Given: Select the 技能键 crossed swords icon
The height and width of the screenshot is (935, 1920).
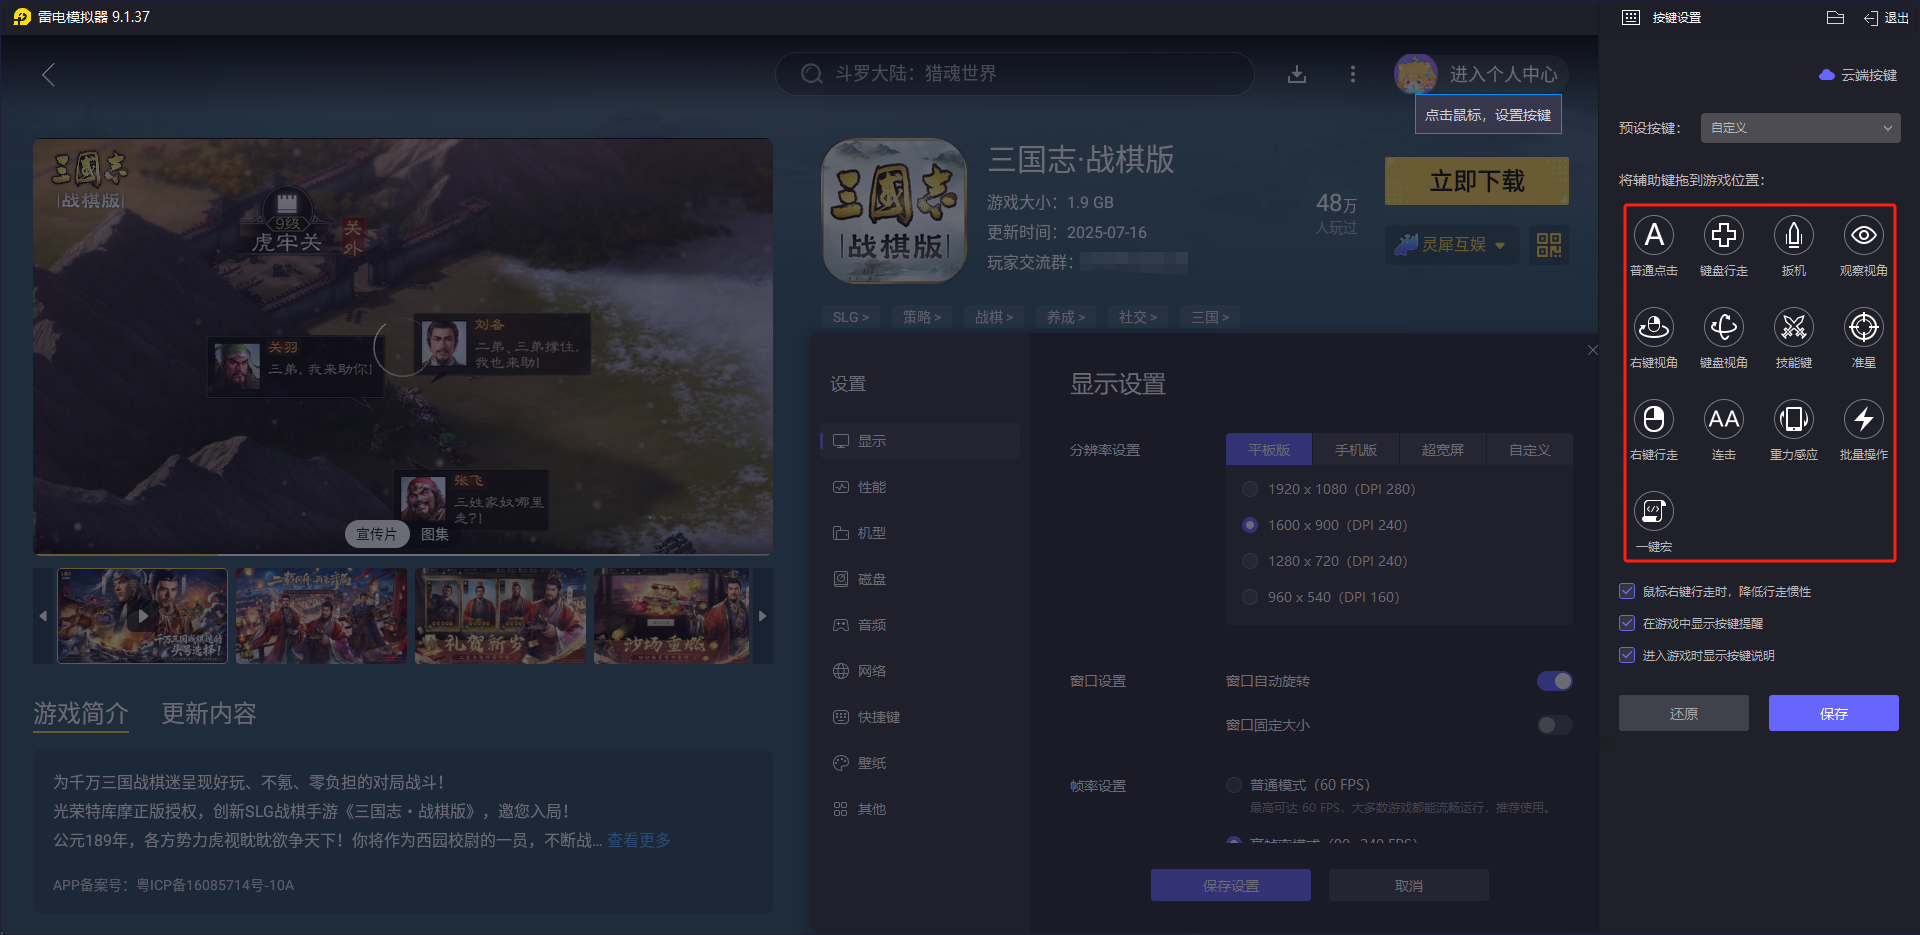Looking at the screenshot, I should 1794,327.
